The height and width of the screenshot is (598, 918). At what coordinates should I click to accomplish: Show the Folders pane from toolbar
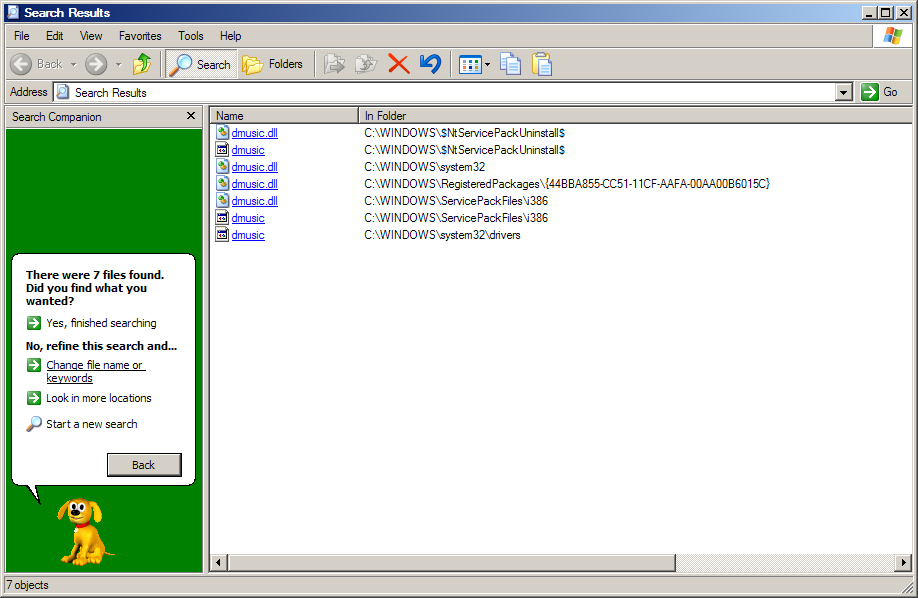pos(273,64)
